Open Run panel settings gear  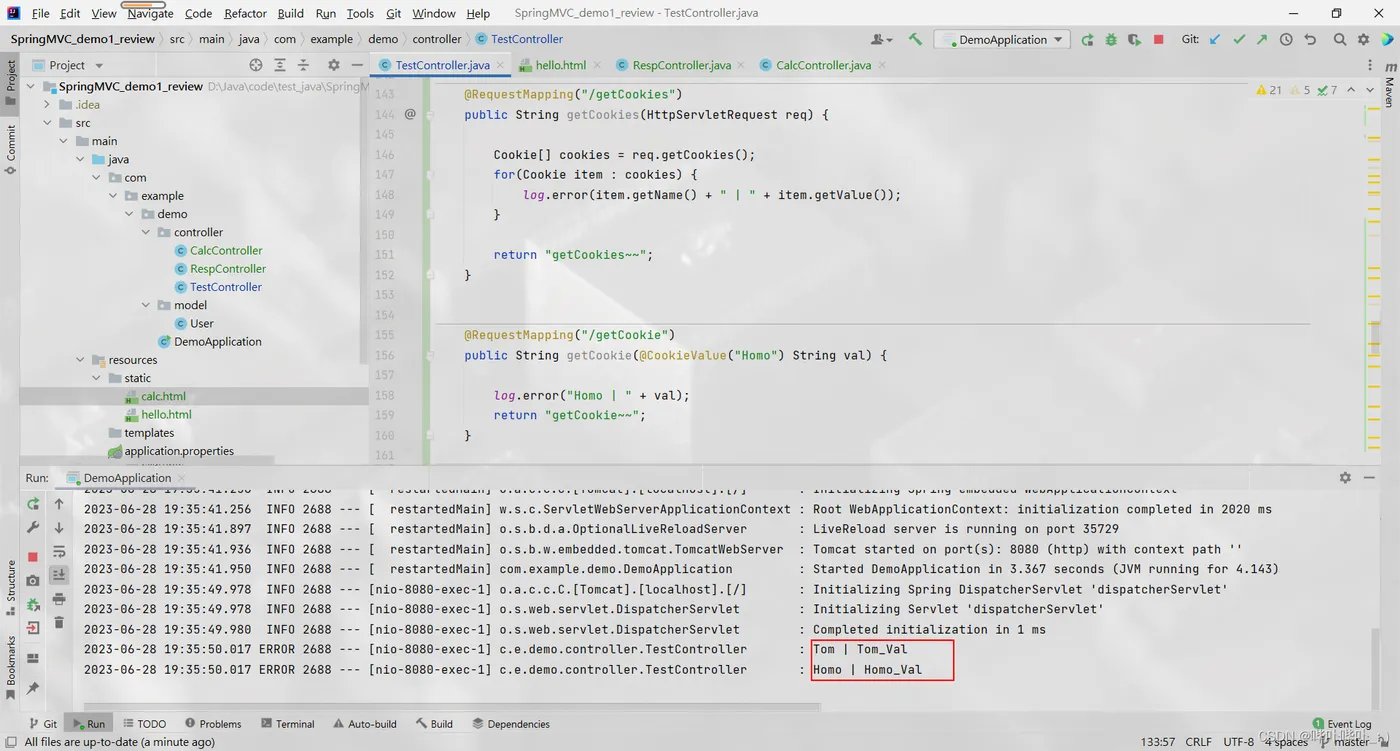[1345, 478]
